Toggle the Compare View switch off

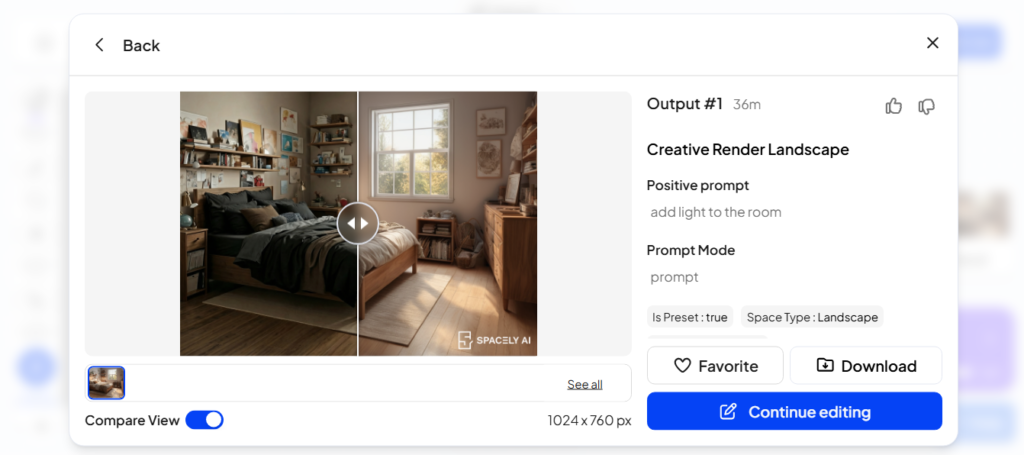[204, 420]
